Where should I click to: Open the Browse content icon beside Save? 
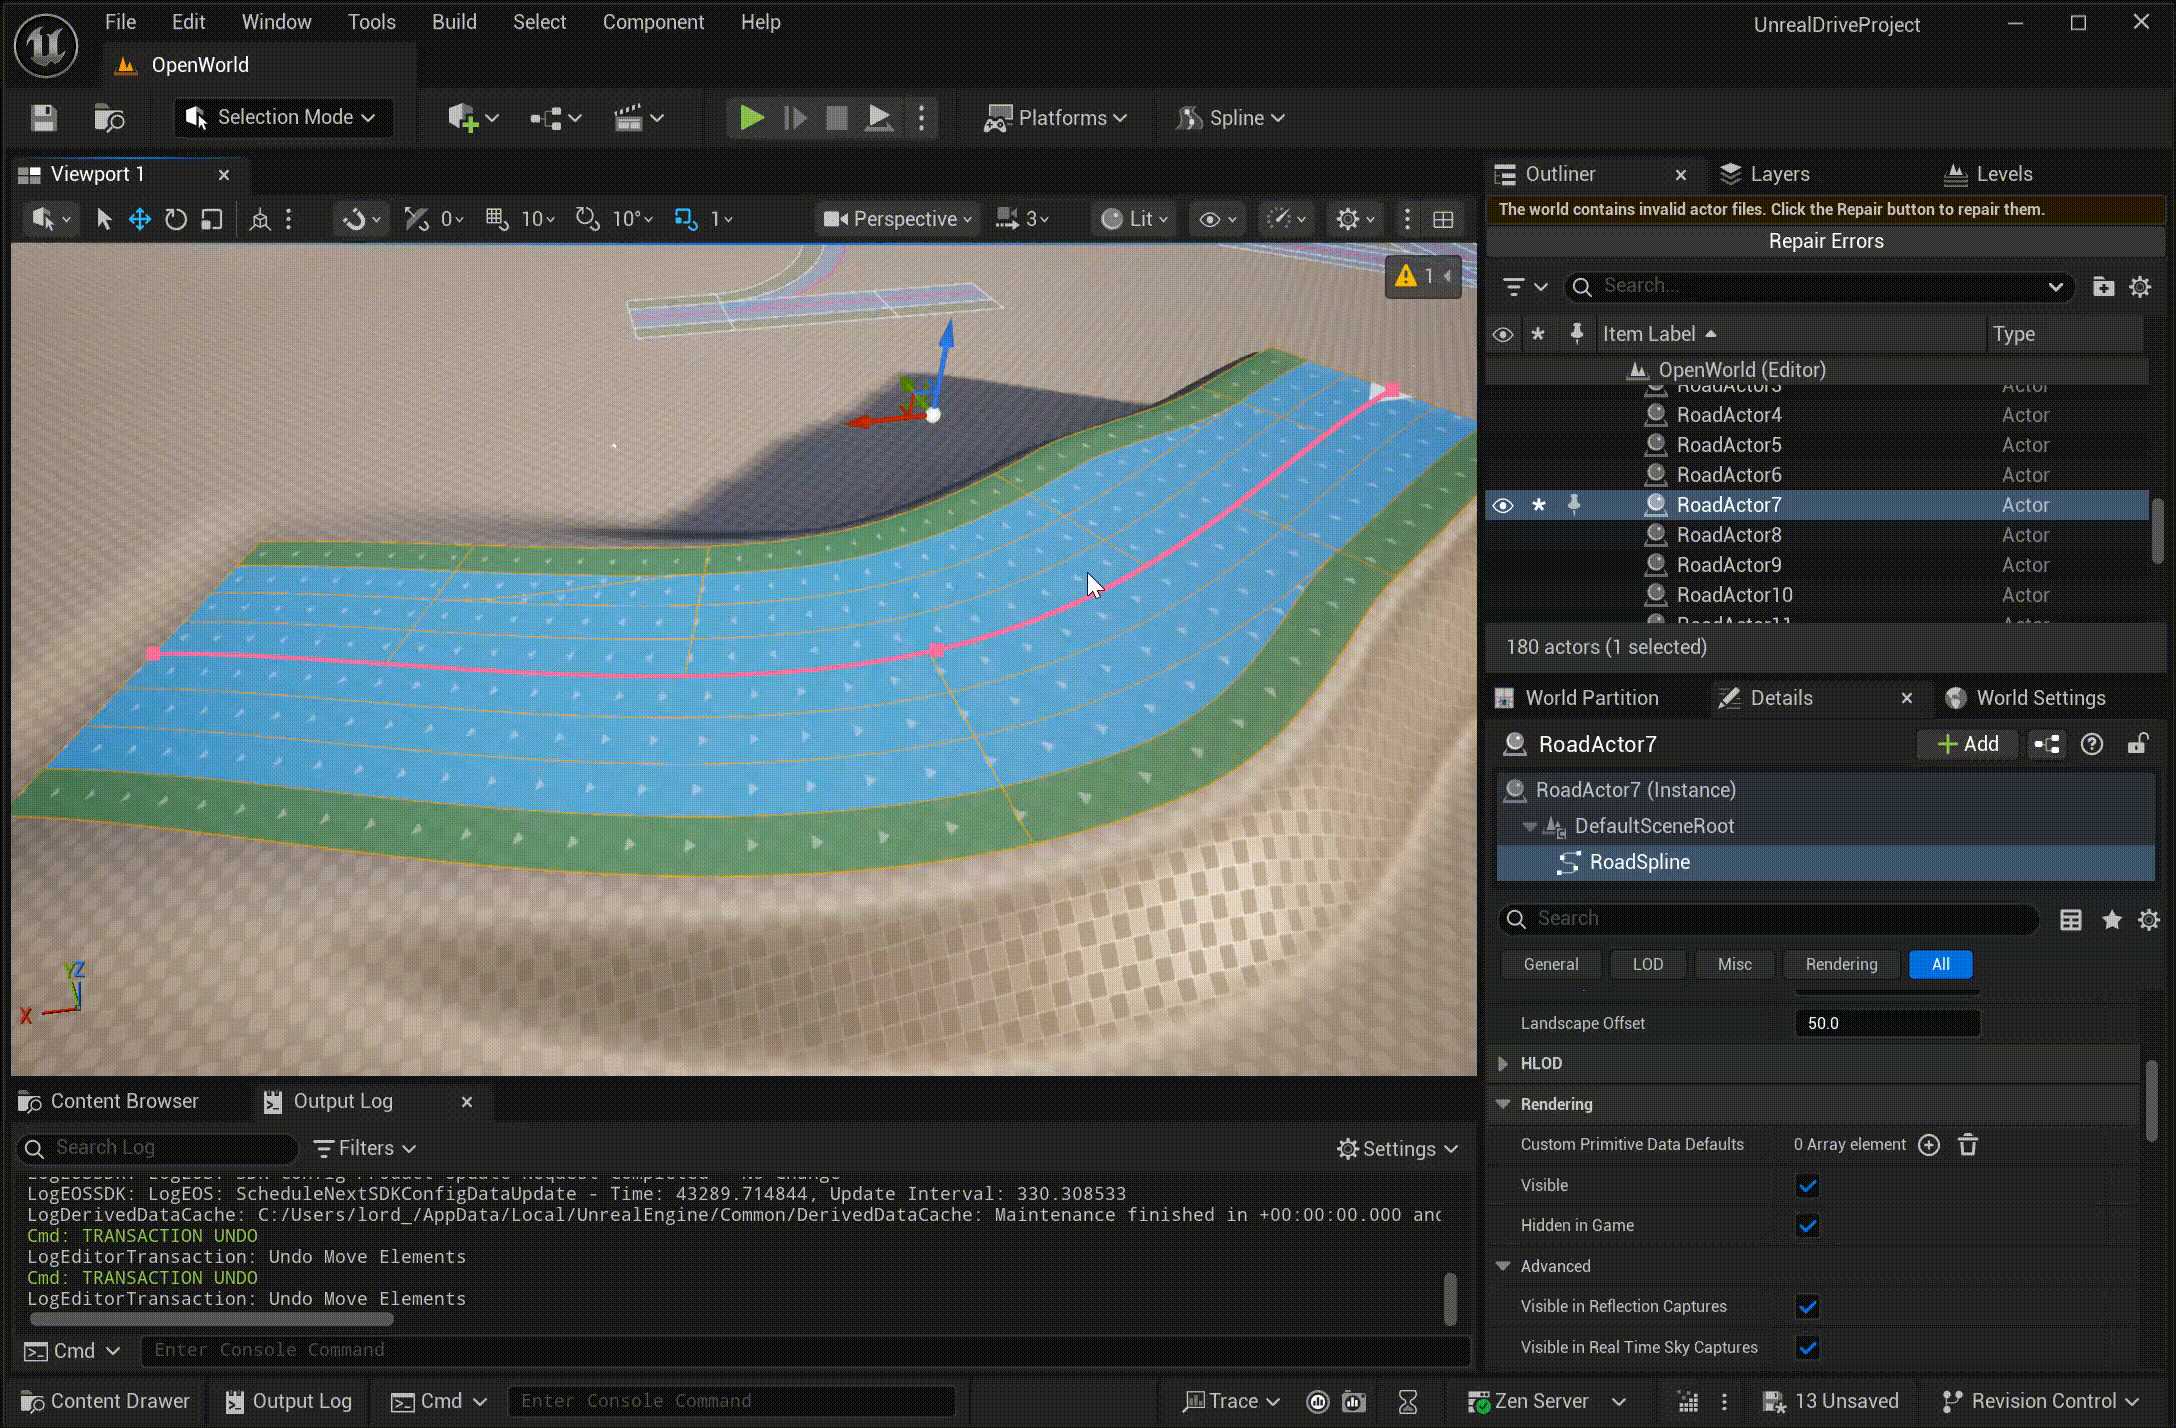(109, 118)
